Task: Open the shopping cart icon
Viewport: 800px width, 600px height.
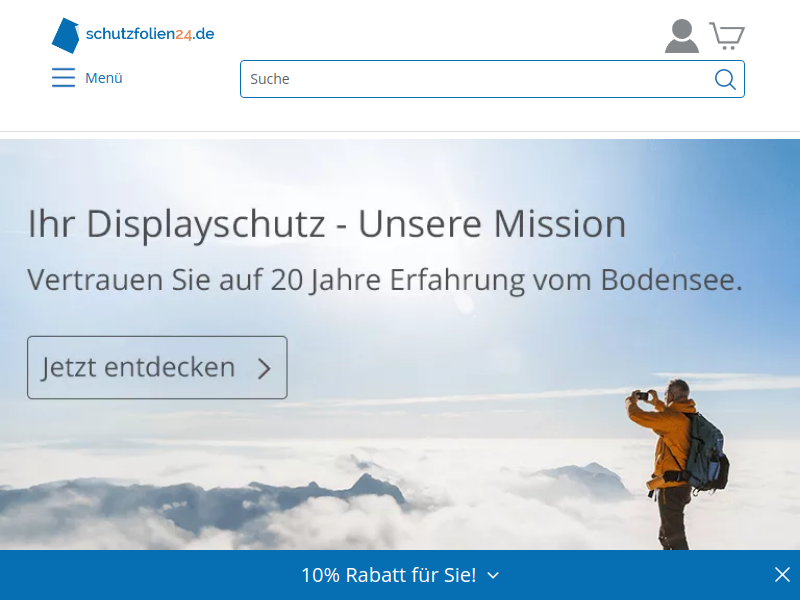Action: coord(727,36)
